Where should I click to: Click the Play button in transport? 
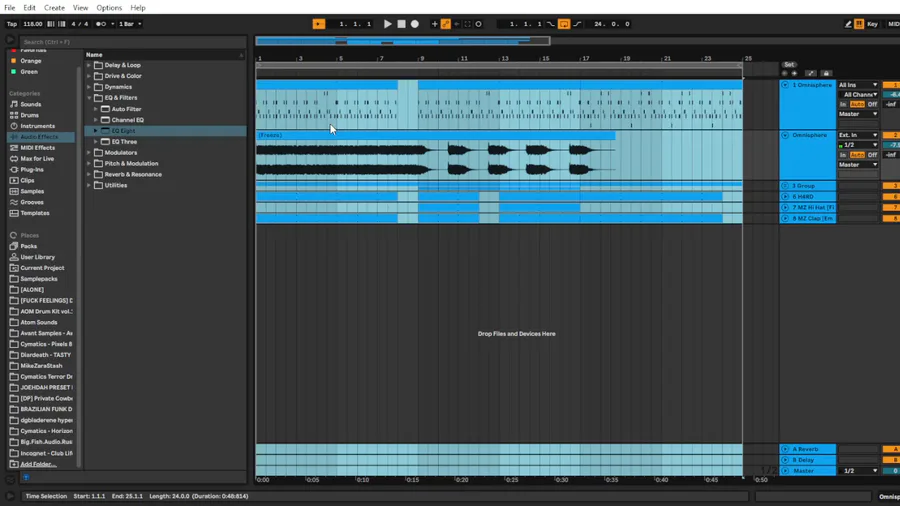pyautogui.click(x=387, y=24)
